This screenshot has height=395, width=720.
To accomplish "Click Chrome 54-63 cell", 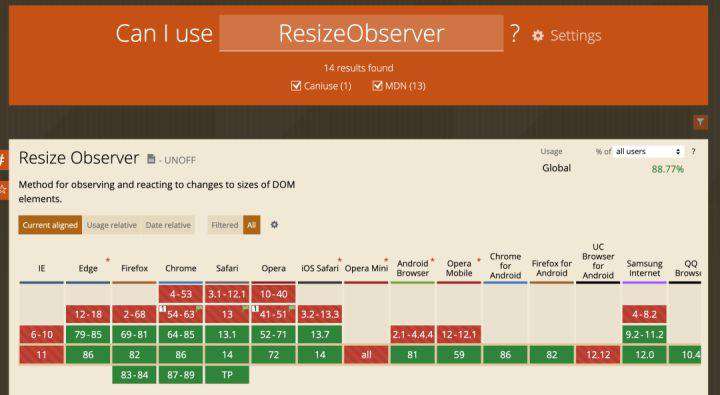I will tap(181, 314).
